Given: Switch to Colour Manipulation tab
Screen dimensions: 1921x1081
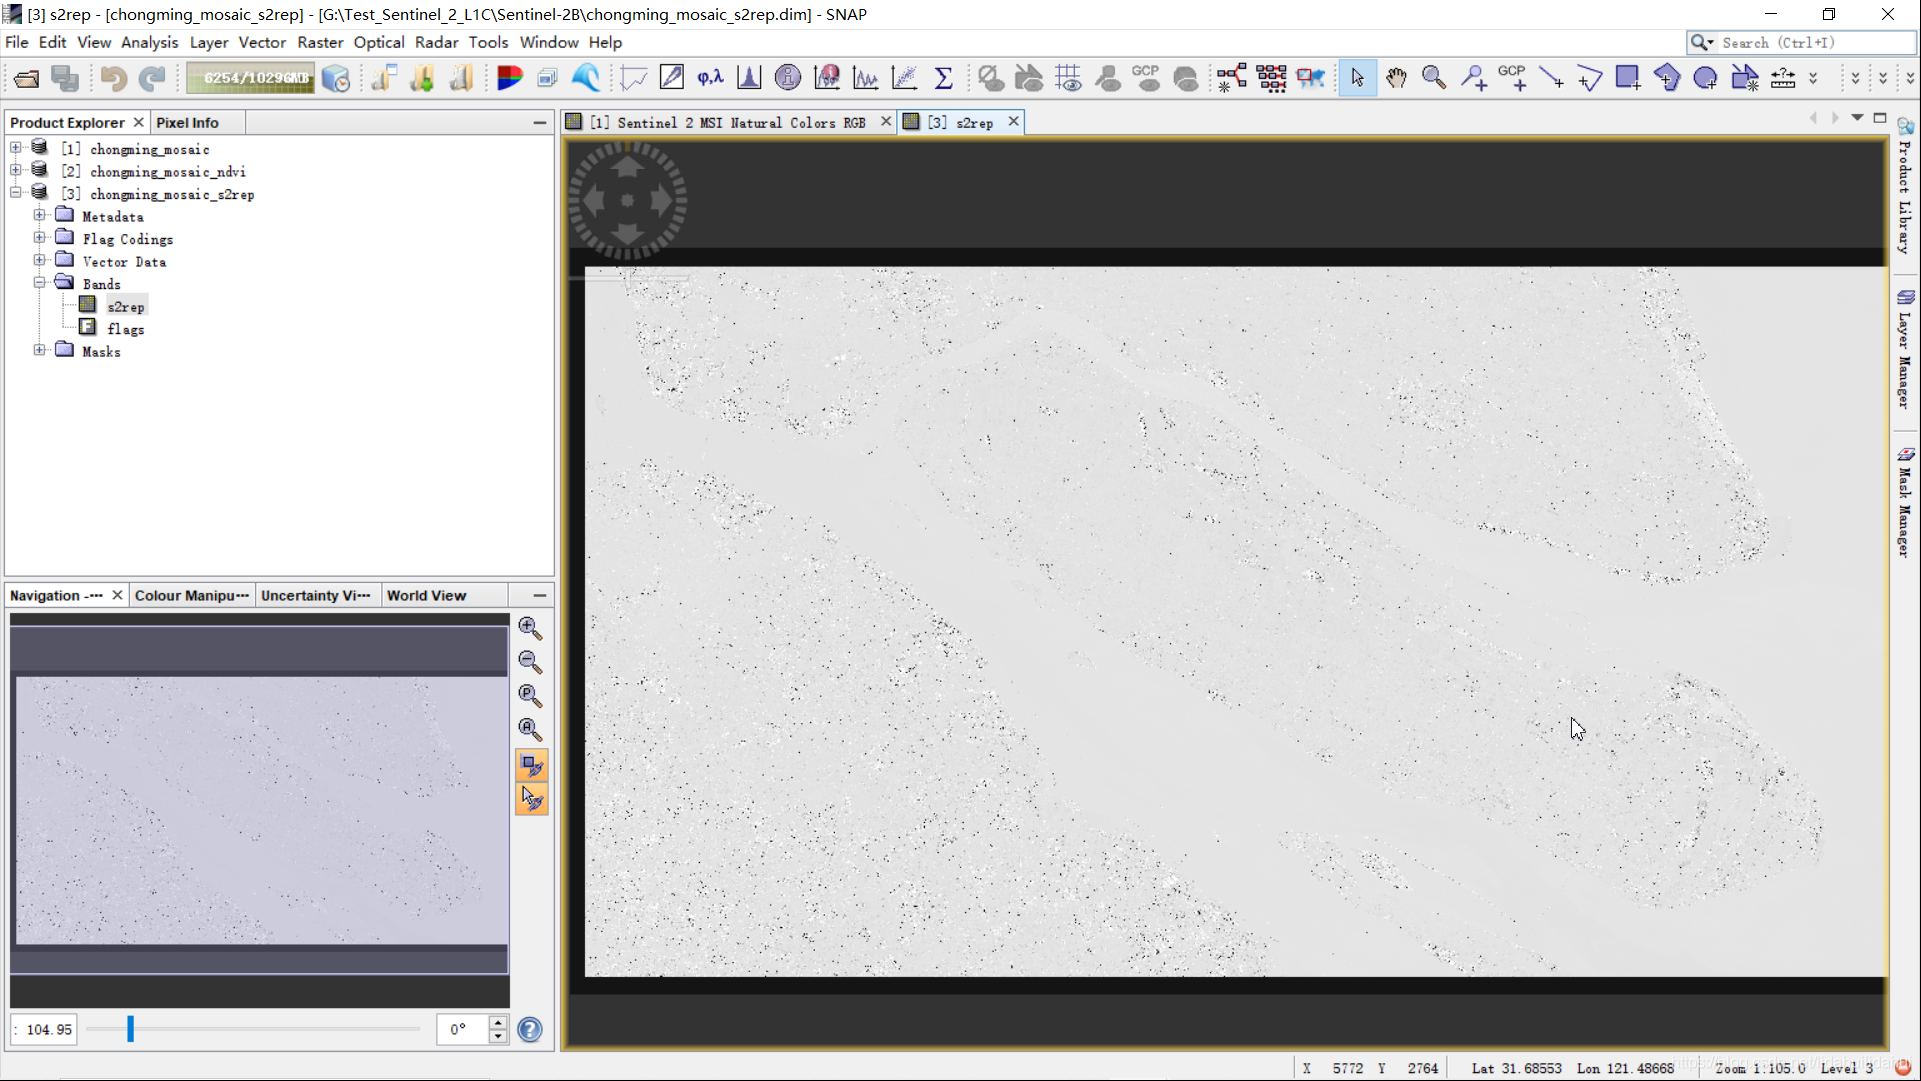Looking at the screenshot, I should point(191,595).
